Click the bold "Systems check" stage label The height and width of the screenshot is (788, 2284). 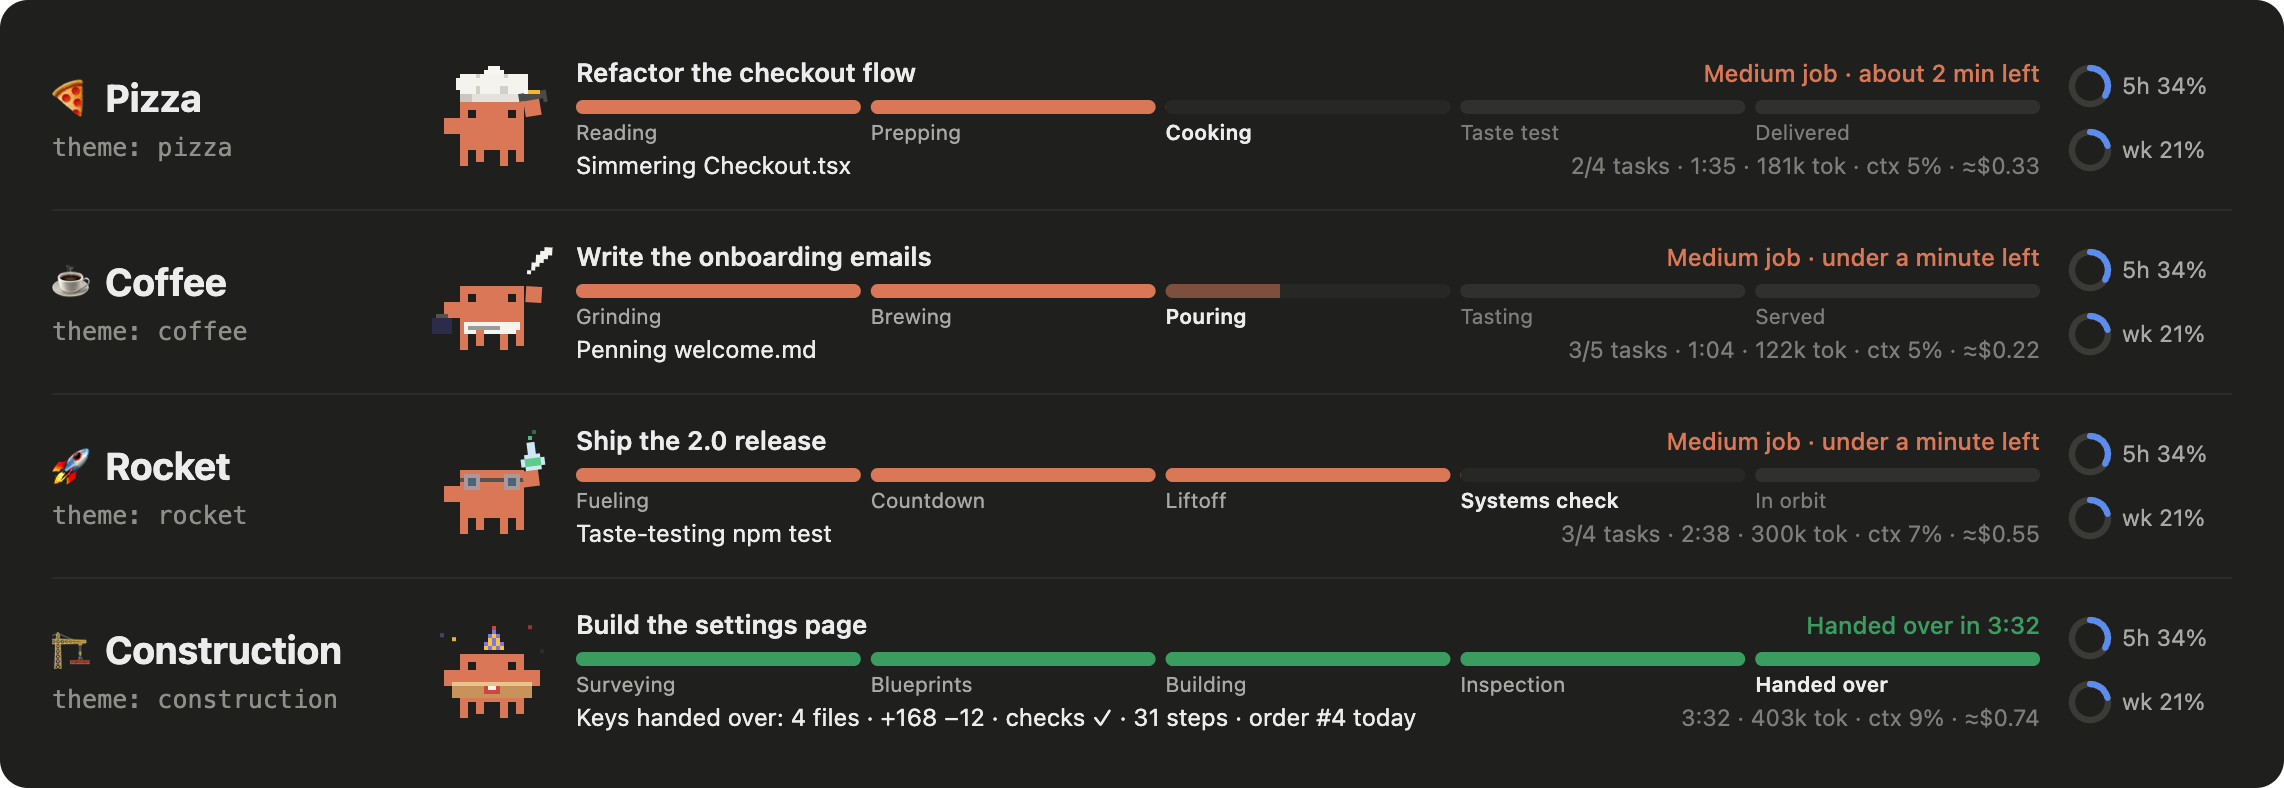(x=1539, y=501)
